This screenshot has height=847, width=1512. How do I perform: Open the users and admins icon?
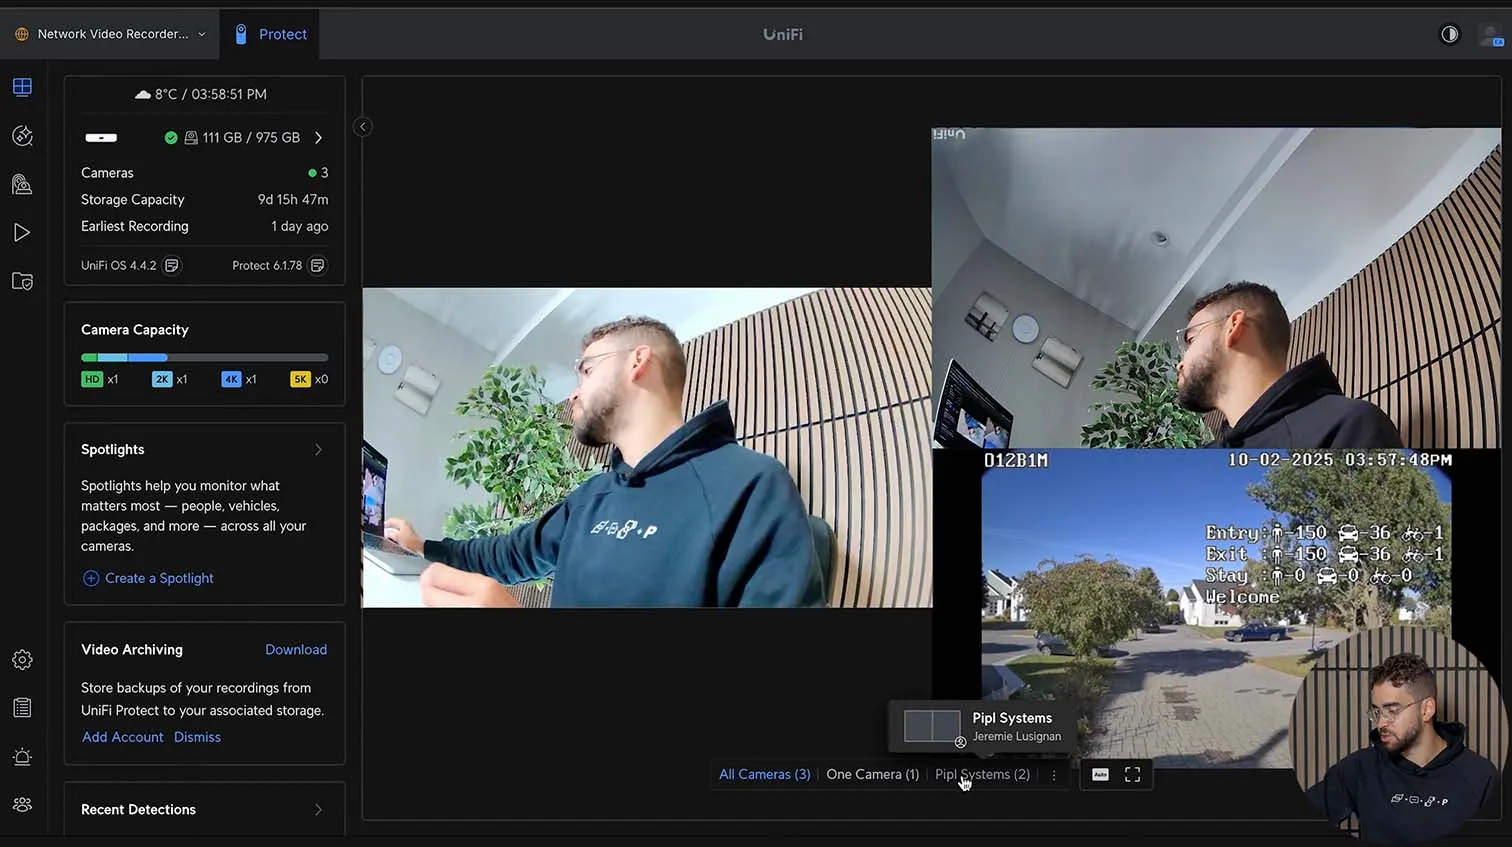[x=22, y=805]
